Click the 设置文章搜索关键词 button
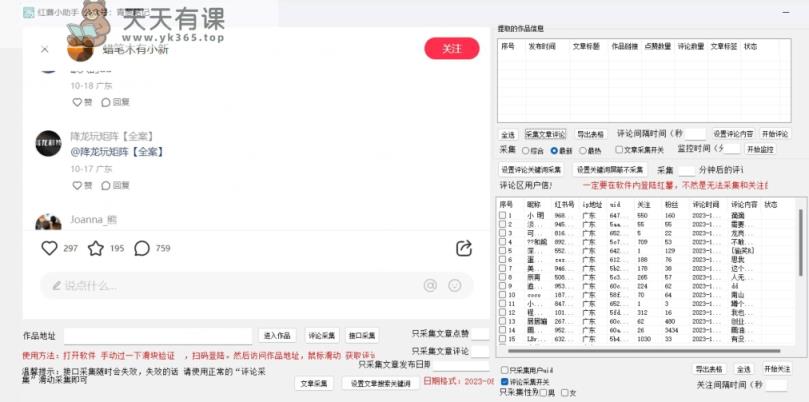Screen dimensions: 809x402 coord(381,383)
